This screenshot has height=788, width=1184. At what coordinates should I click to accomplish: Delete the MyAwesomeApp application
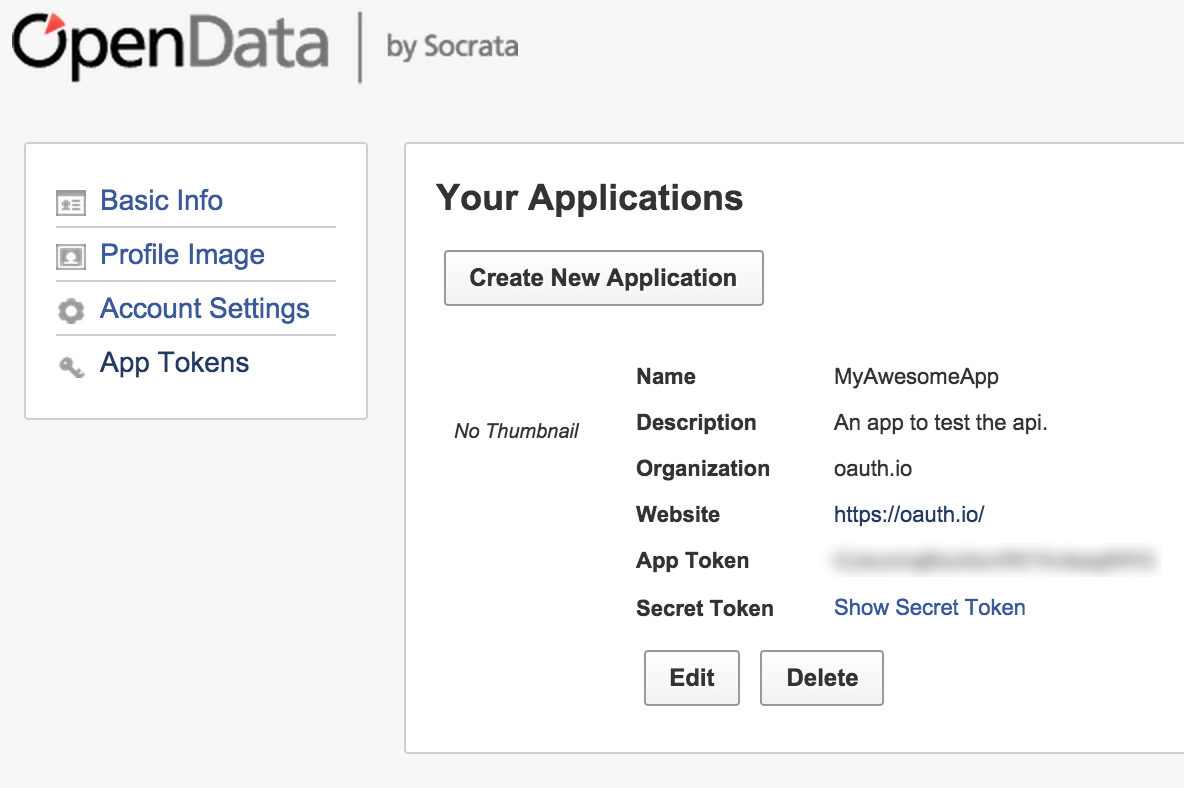click(822, 678)
